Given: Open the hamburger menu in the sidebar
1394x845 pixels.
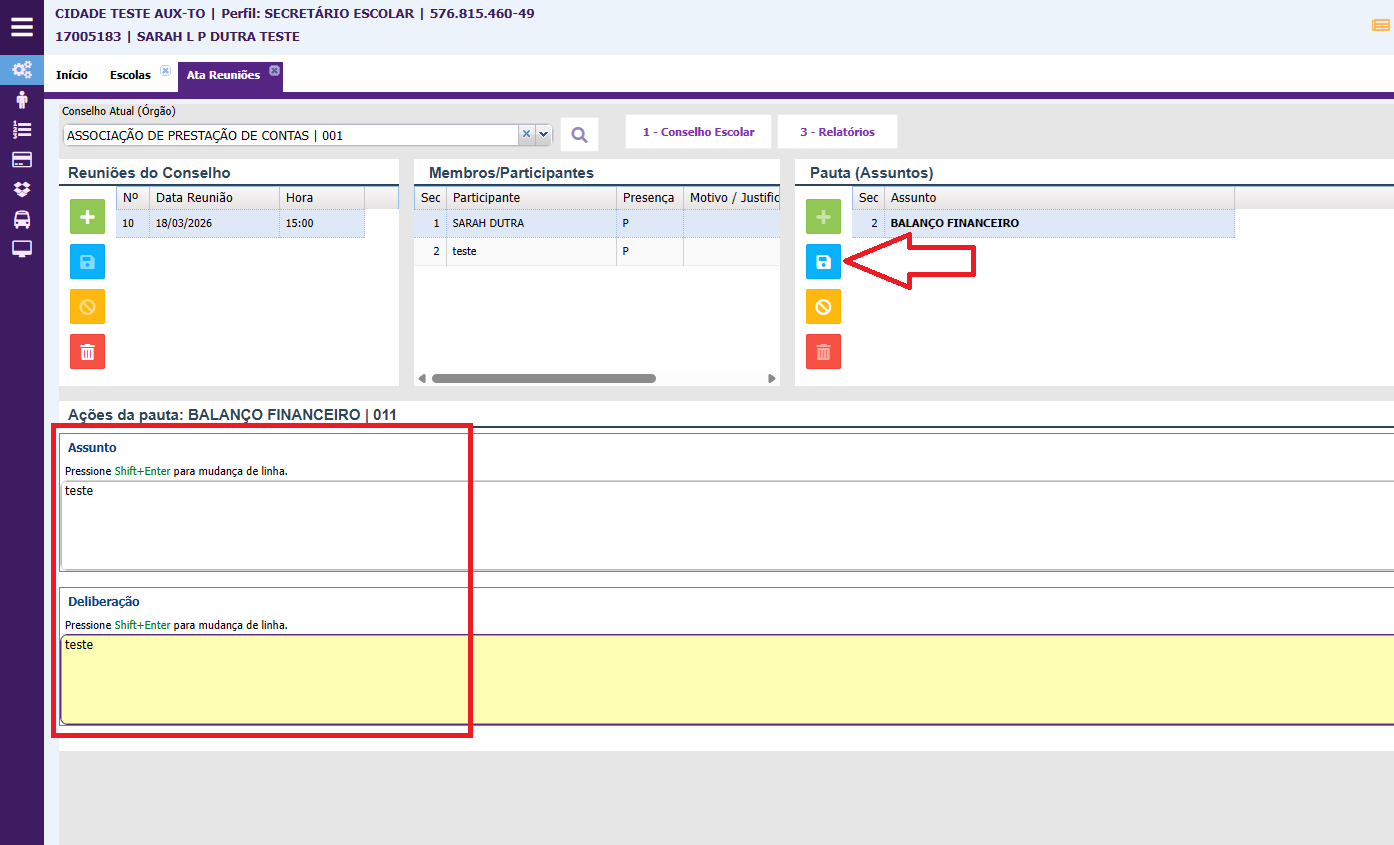Looking at the screenshot, I should (22, 27).
